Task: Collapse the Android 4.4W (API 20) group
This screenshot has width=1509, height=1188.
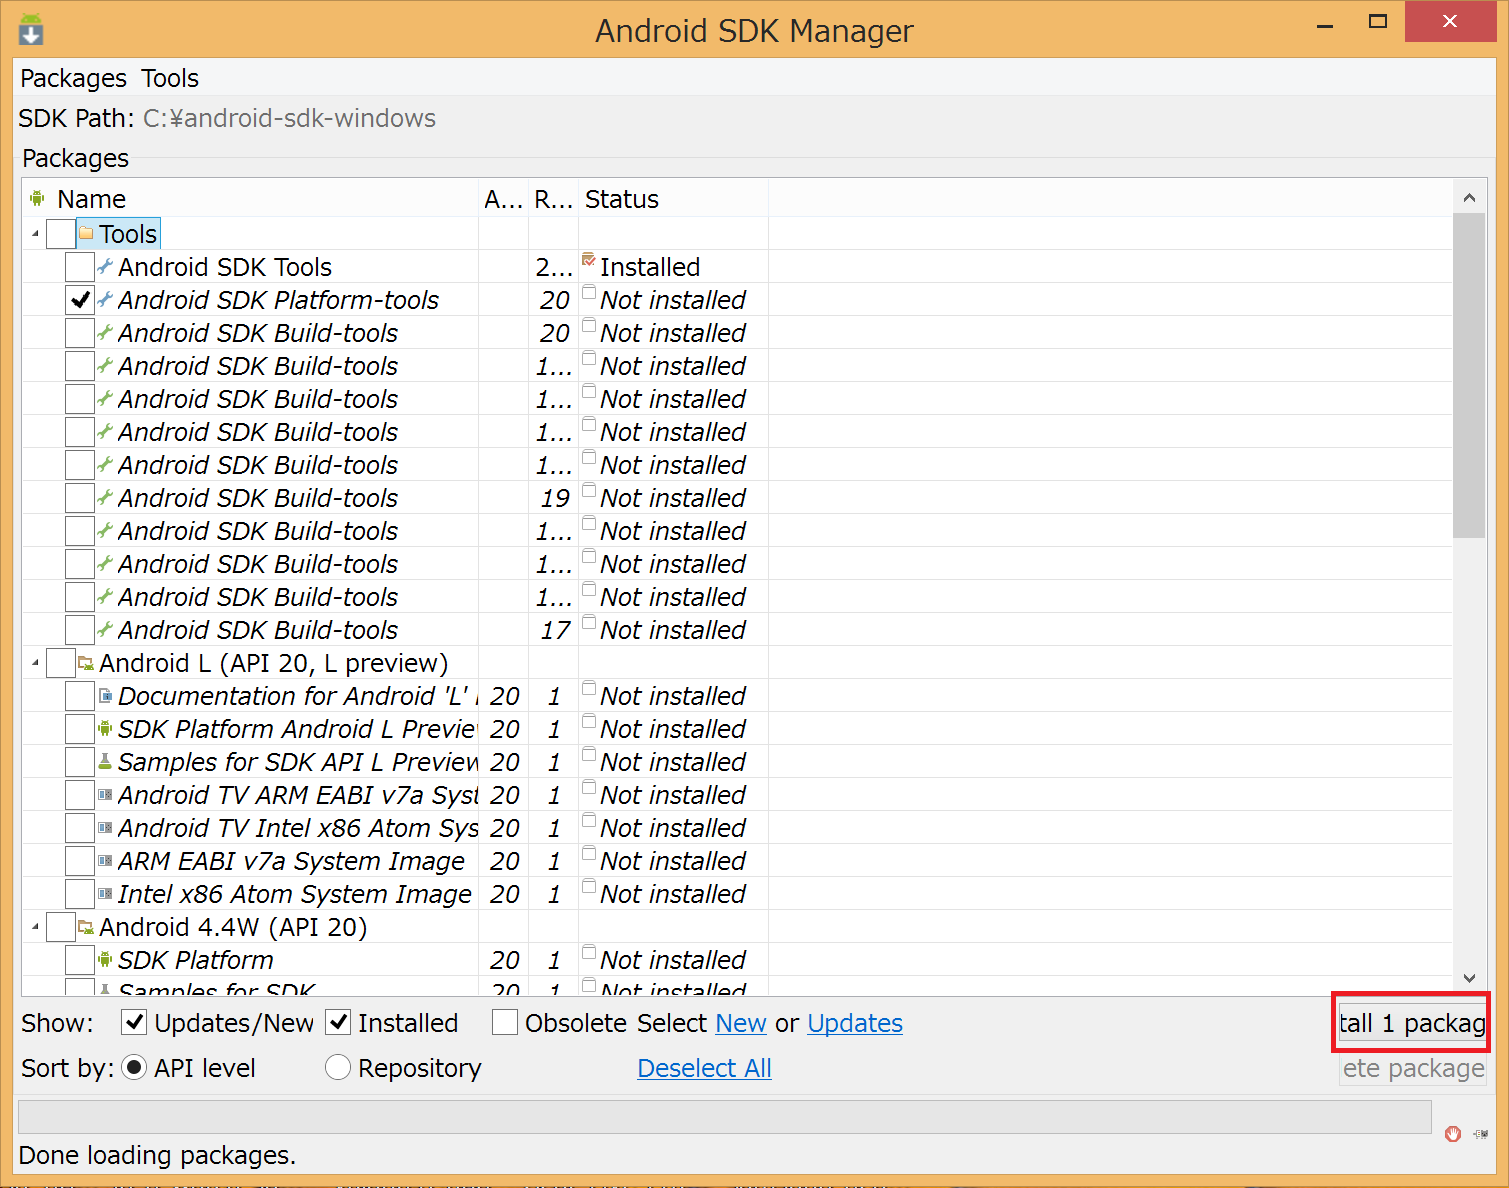Action: [x=36, y=927]
